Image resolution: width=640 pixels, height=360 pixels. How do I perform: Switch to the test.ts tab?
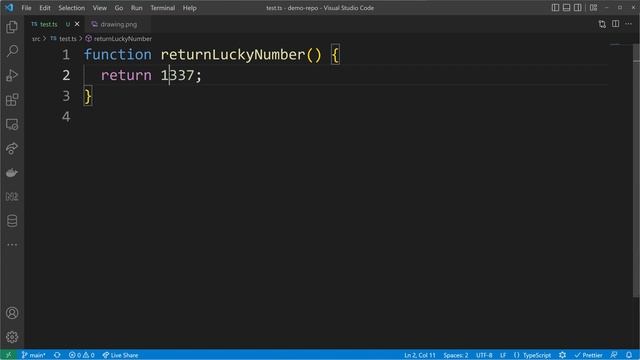[49, 24]
